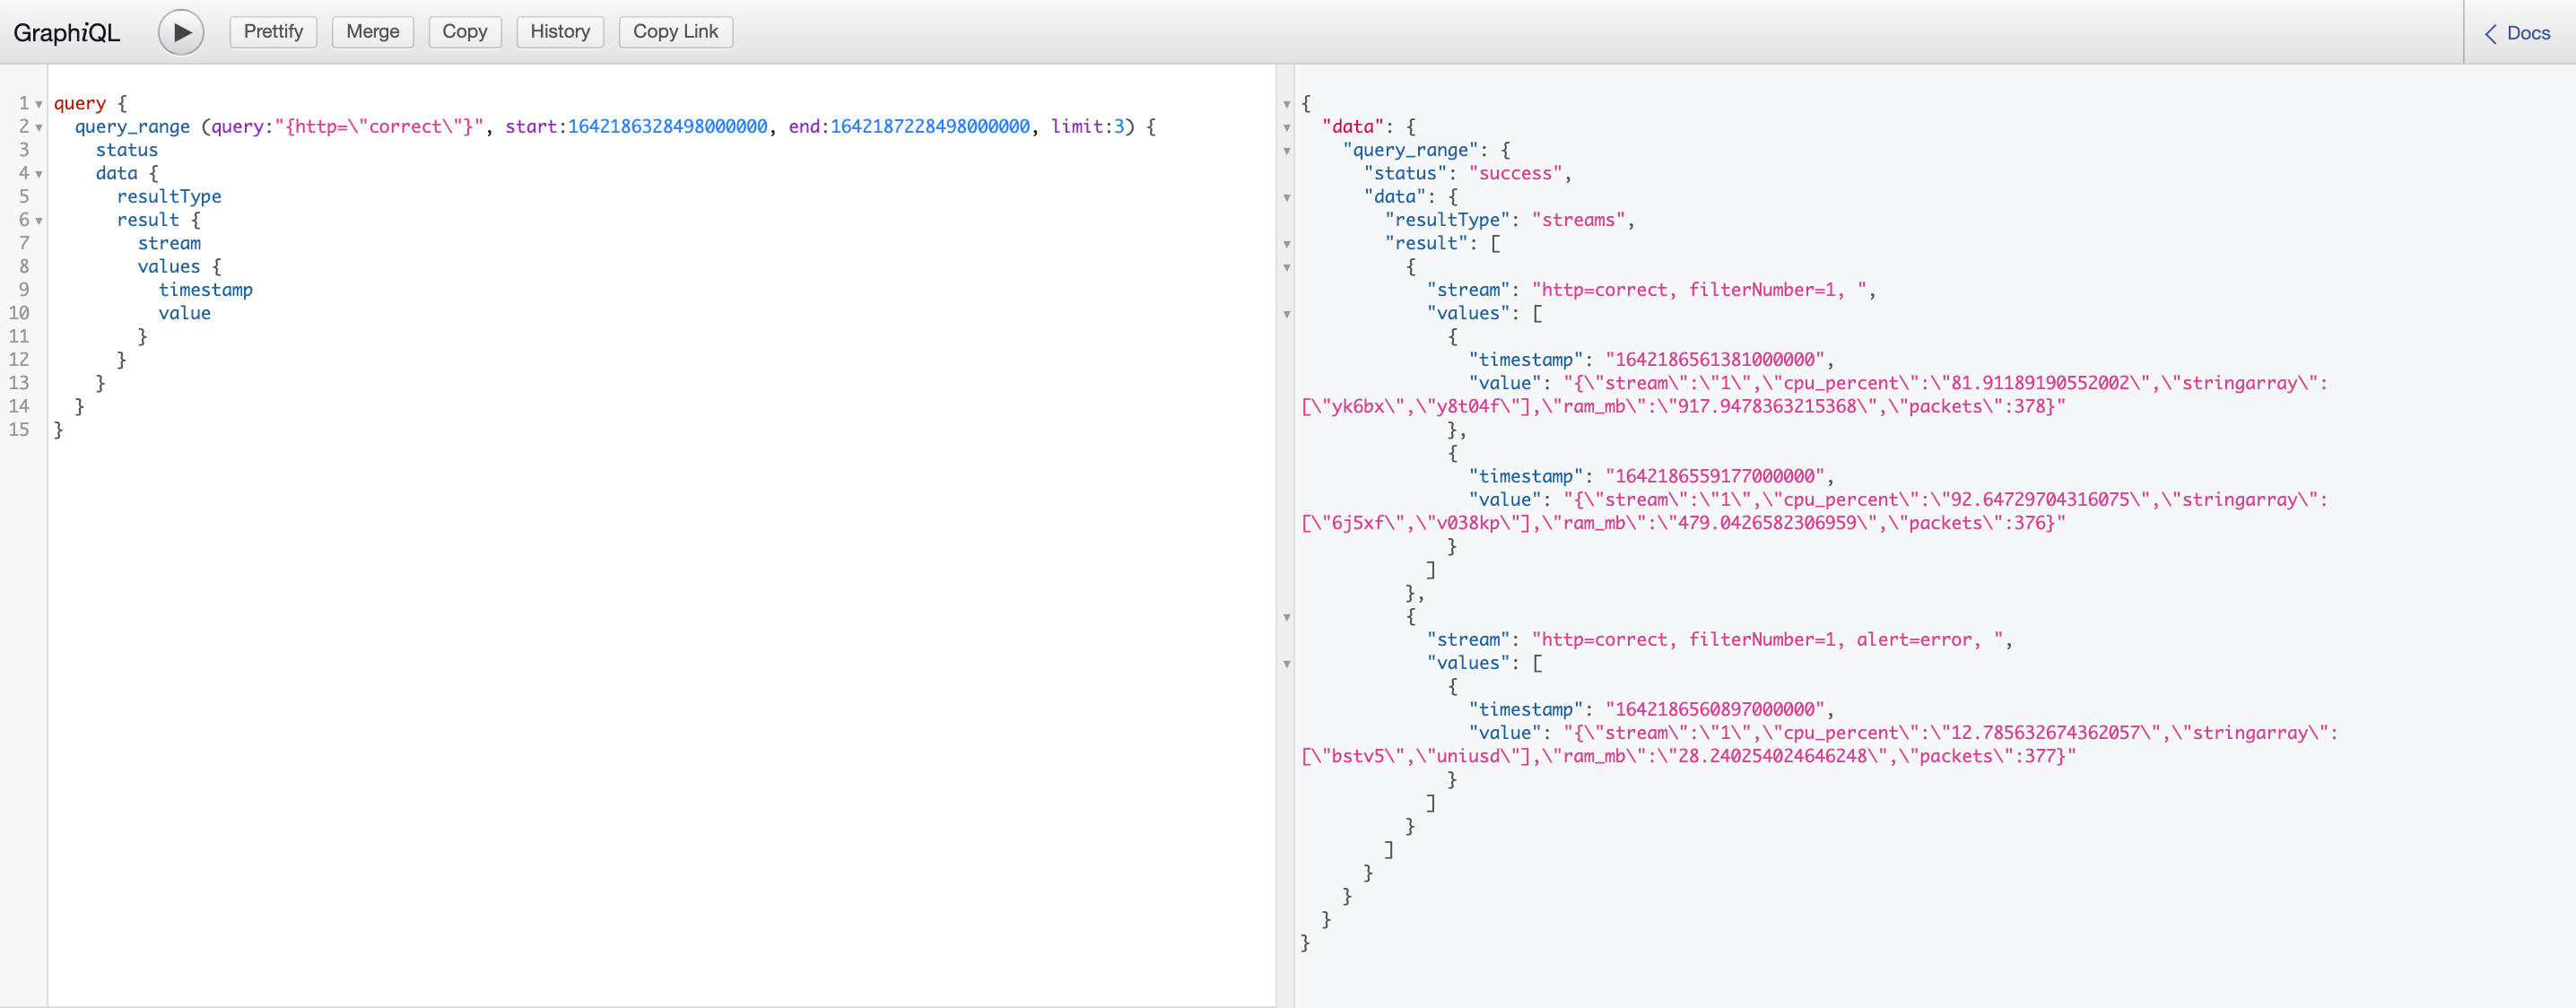Collapse the data fold arrow on line 4
Image resolution: width=2576 pixels, height=1008 pixels.
tap(39, 174)
